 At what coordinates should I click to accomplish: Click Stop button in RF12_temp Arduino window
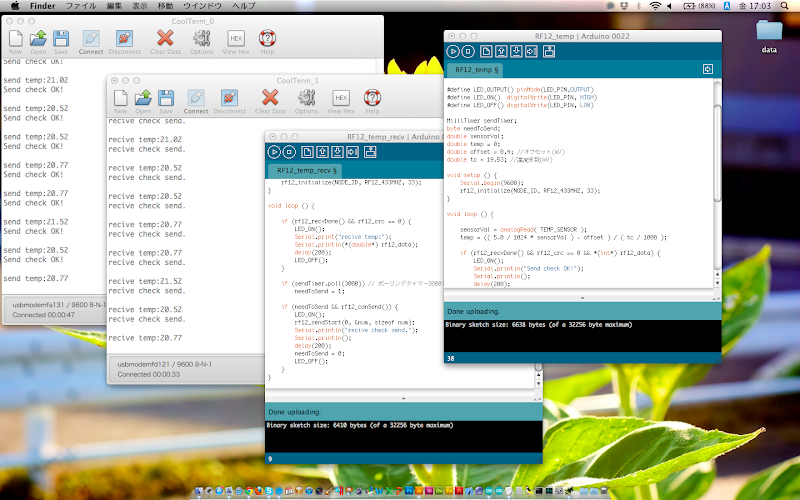tap(468, 52)
